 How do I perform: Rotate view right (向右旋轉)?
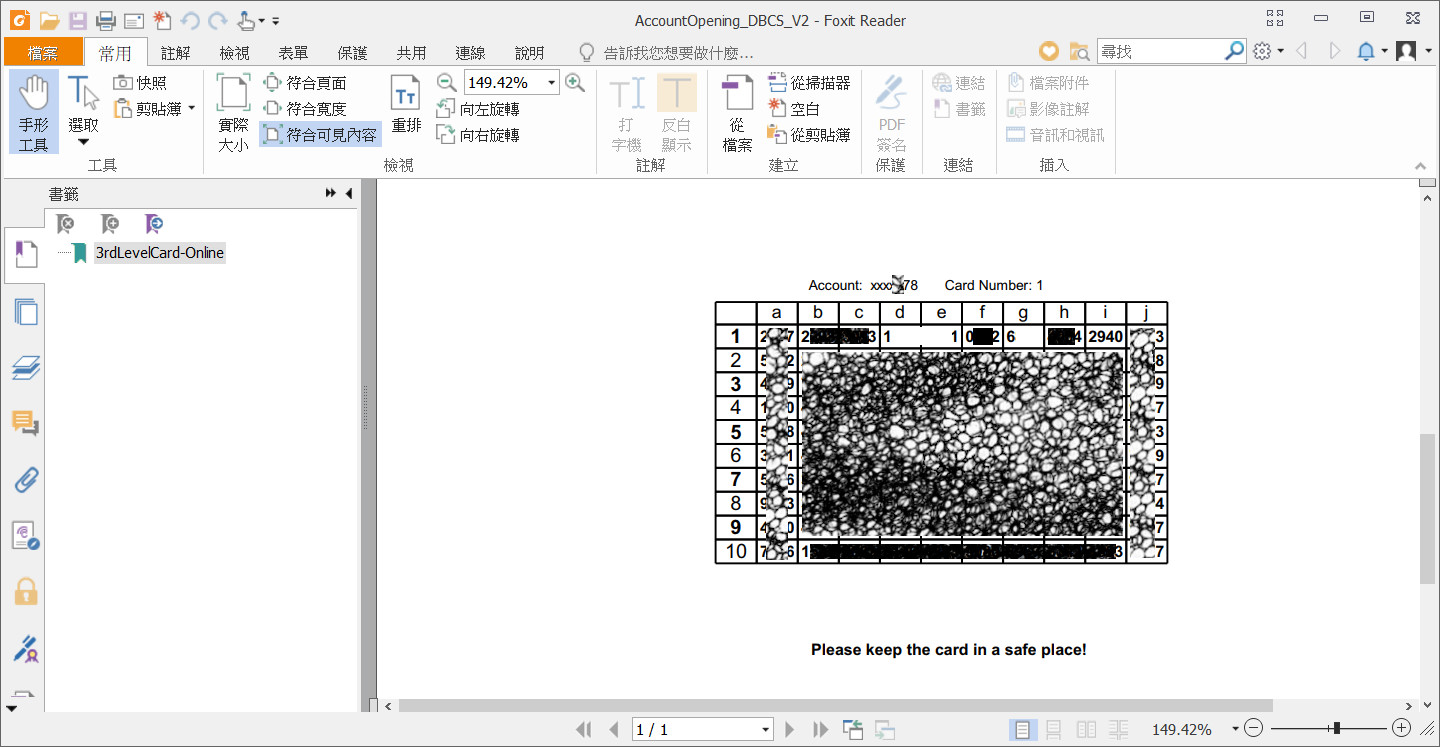click(479, 135)
